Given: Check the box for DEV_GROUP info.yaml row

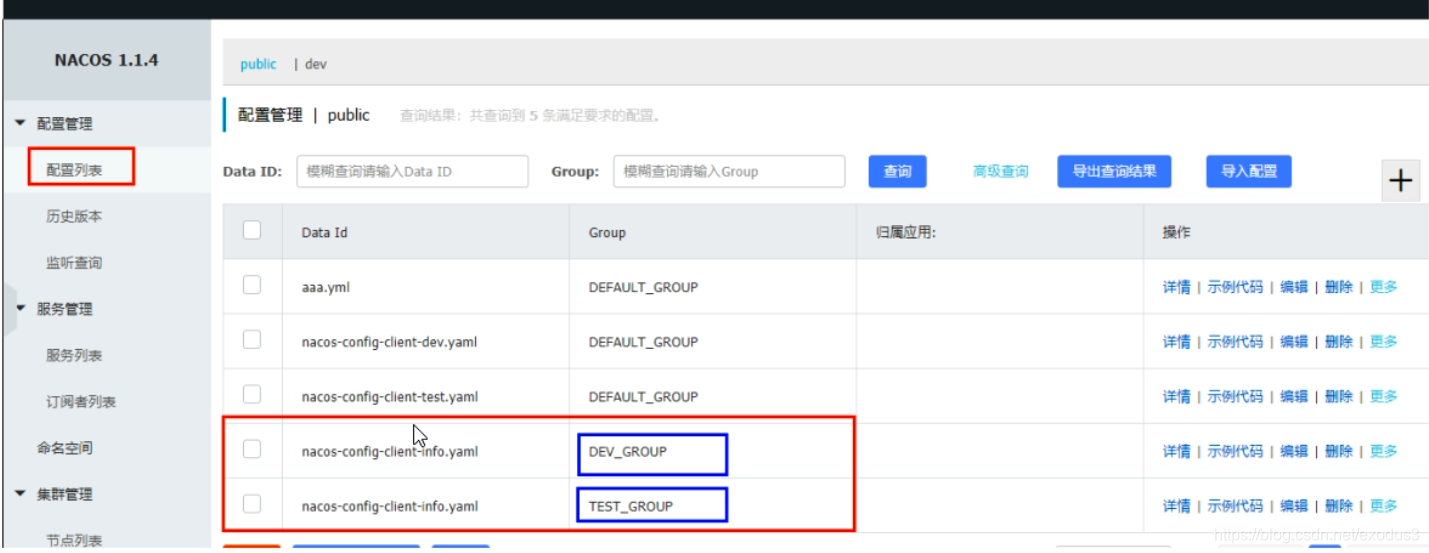Looking at the screenshot, I should click(x=252, y=450).
